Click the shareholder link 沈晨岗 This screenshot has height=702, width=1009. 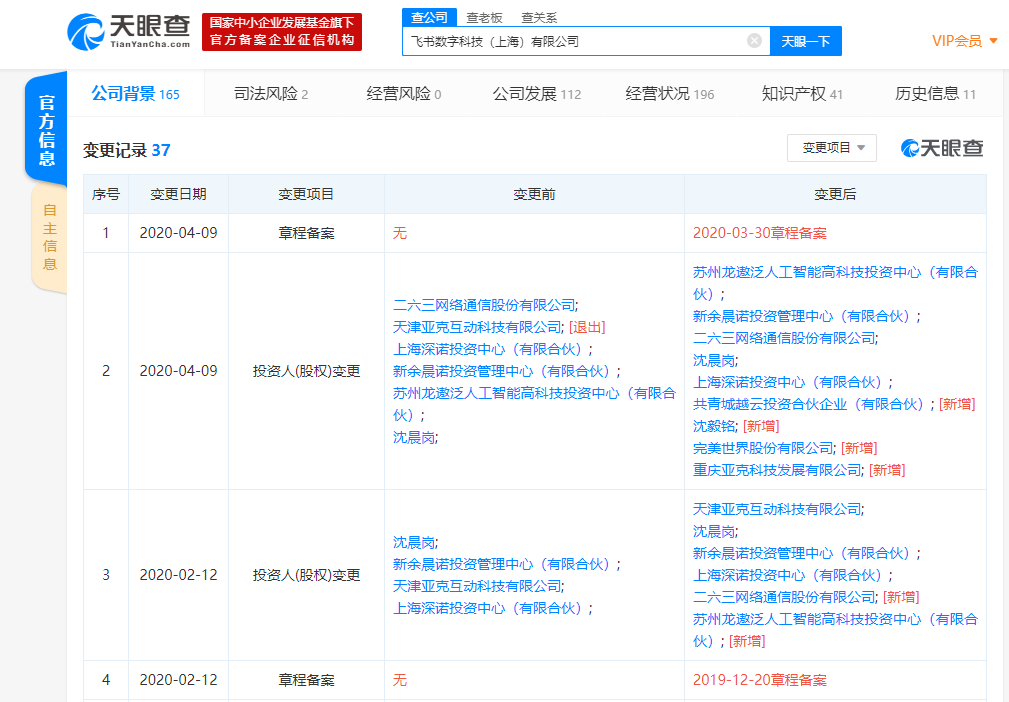tap(712, 357)
